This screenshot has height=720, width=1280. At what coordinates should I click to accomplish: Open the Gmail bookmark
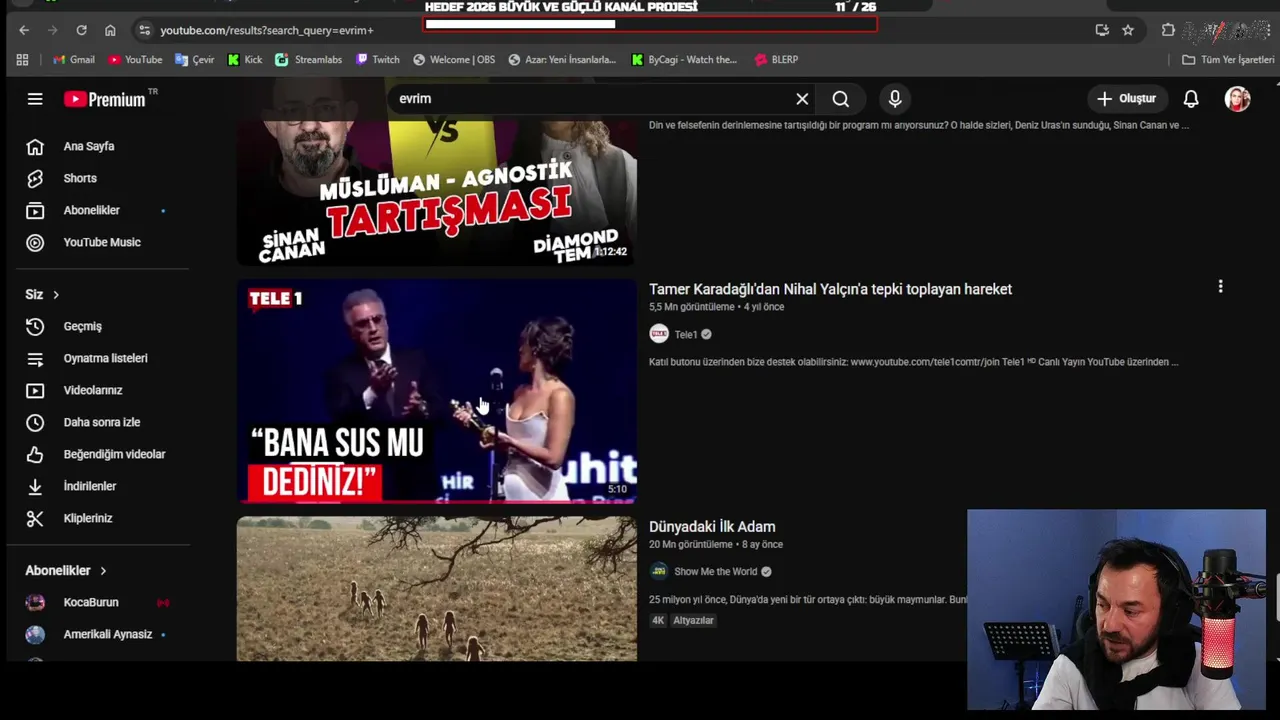74,60
